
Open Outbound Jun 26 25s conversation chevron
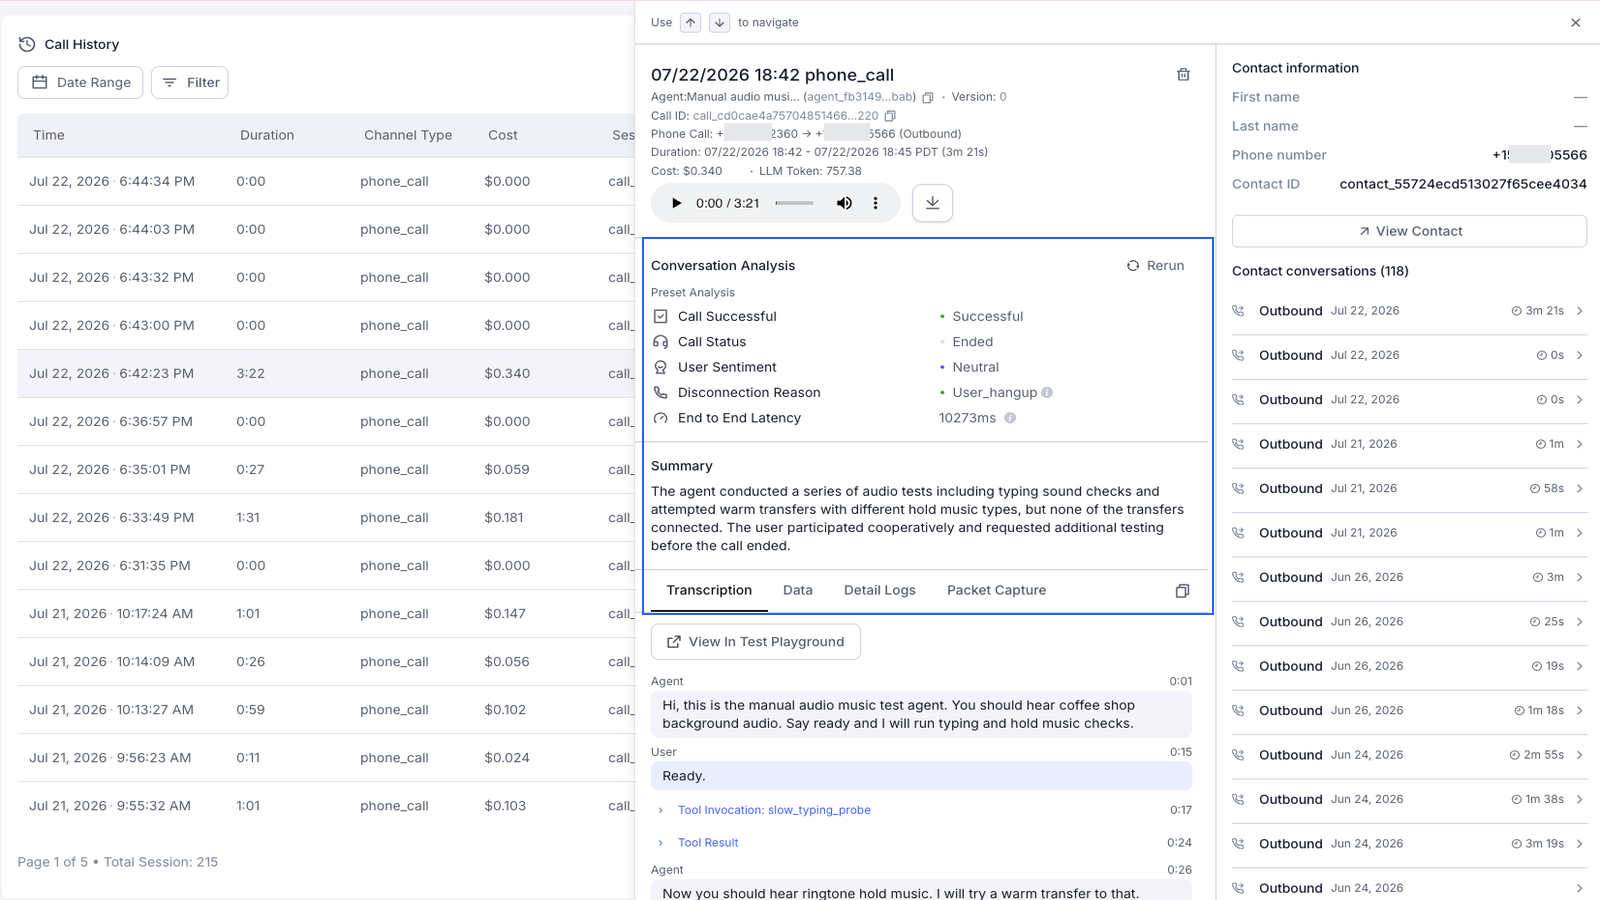(1580, 622)
